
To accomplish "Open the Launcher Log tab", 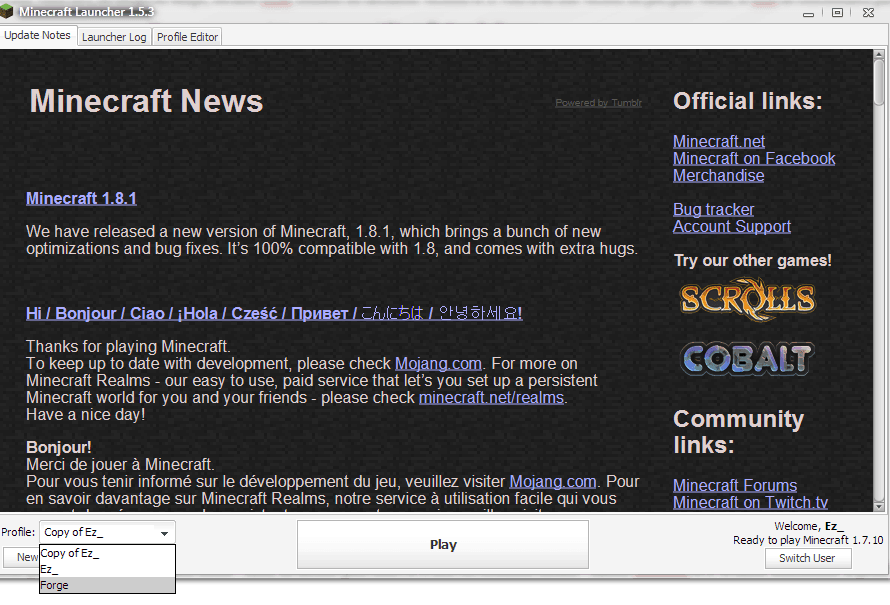I will tap(114, 37).
